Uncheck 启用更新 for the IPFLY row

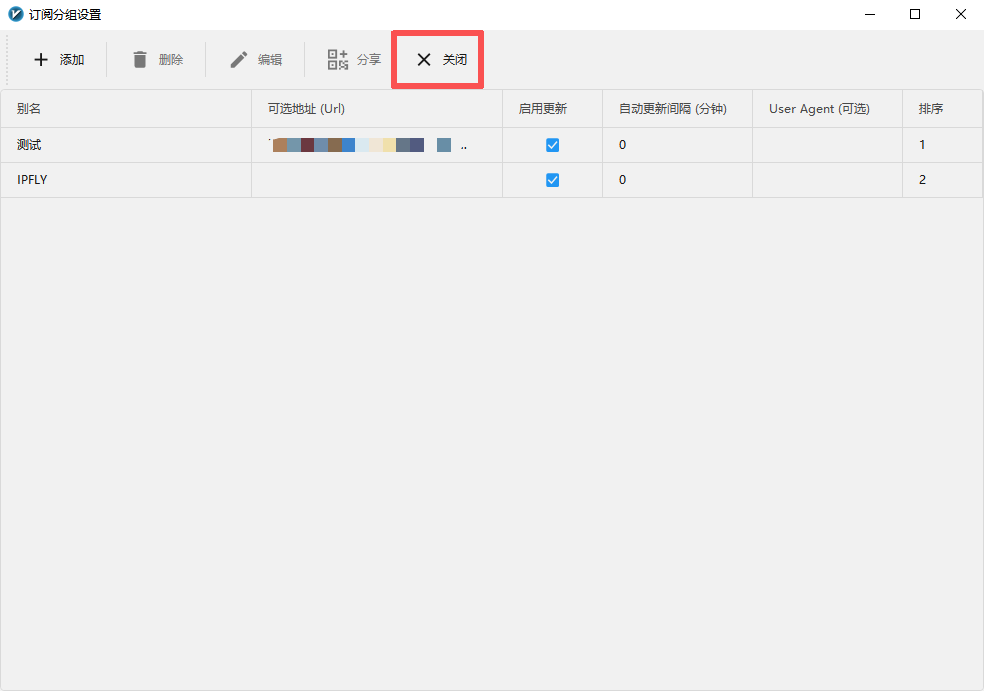pos(552,180)
